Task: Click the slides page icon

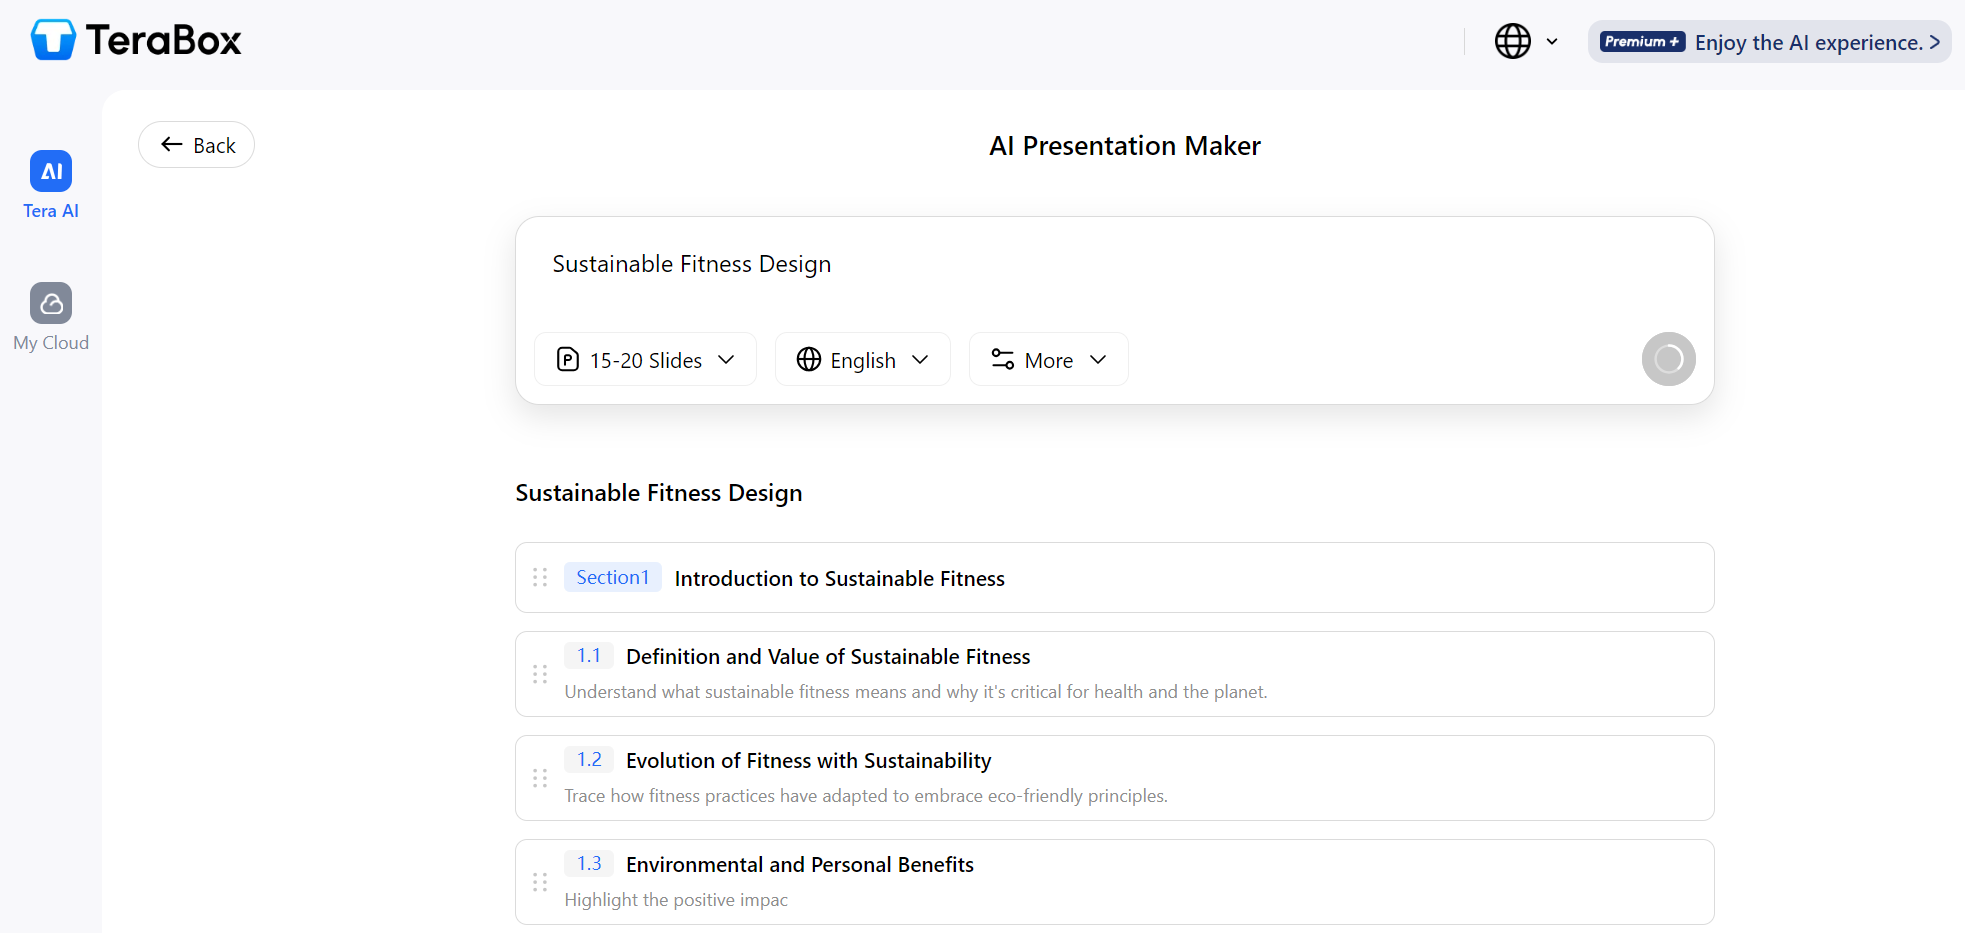Action: [568, 359]
